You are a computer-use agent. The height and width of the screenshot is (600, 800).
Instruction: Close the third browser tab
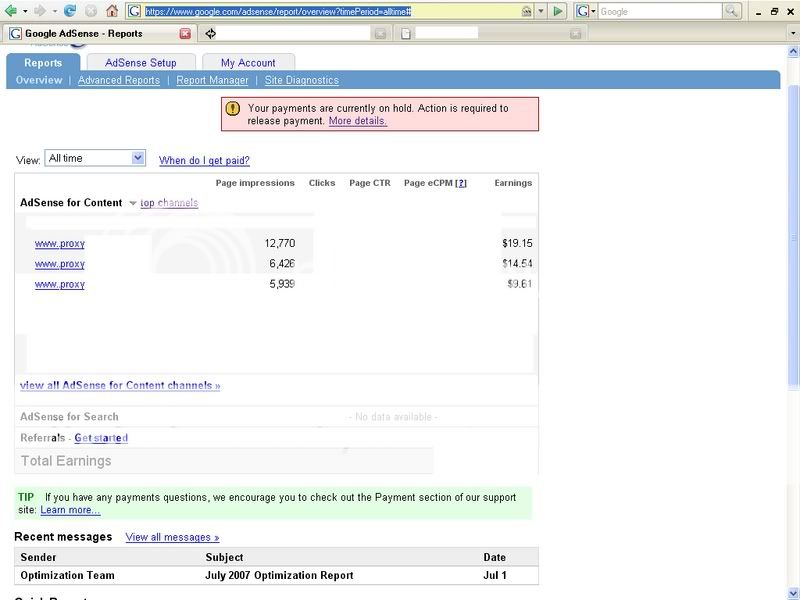point(576,34)
